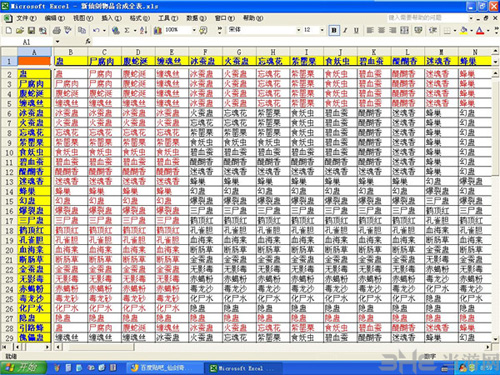Viewport: 500px width, 375px height.
Task: Click the horizontal scrollbar right arrow
Action: coord(488,347)
